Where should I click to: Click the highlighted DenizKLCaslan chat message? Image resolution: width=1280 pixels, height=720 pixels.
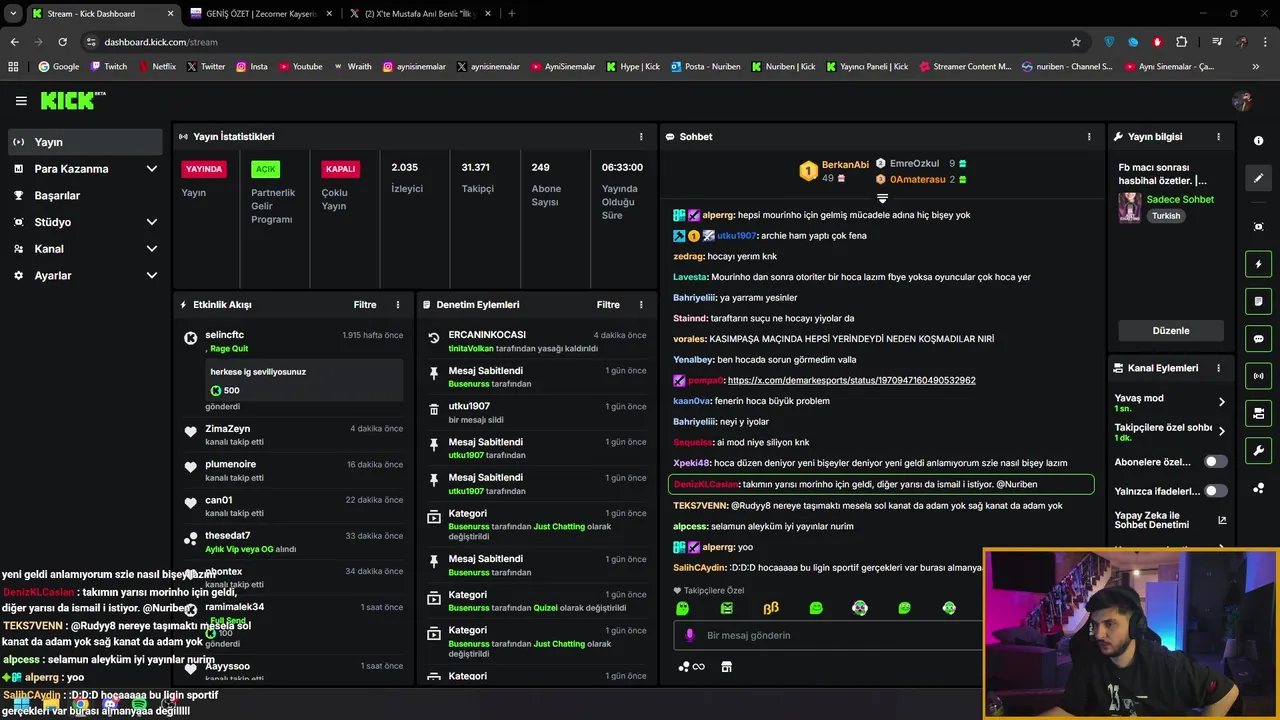click(x=881, y=484)
